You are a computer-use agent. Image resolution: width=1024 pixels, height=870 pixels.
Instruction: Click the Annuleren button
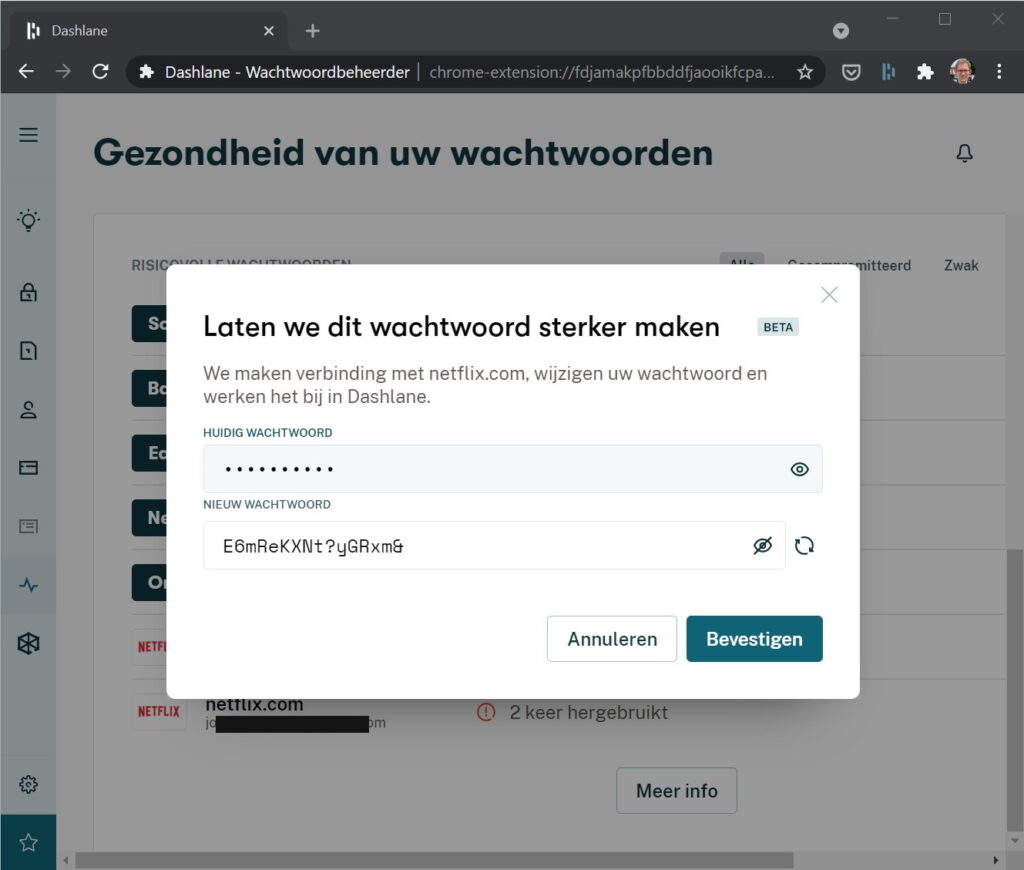612,639
